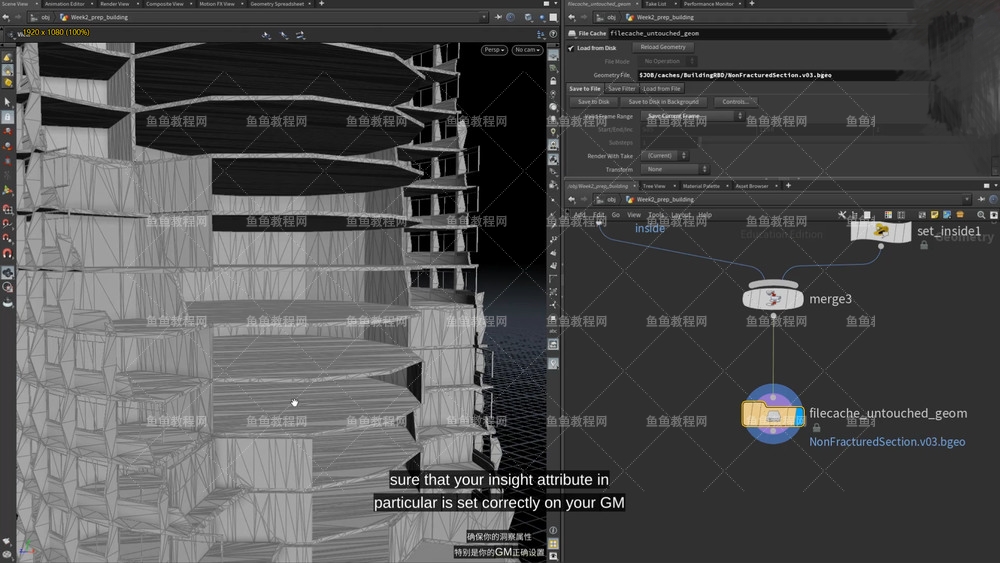
Task: Expand network editor path history dropdown
Action: [x=967, y=200]
